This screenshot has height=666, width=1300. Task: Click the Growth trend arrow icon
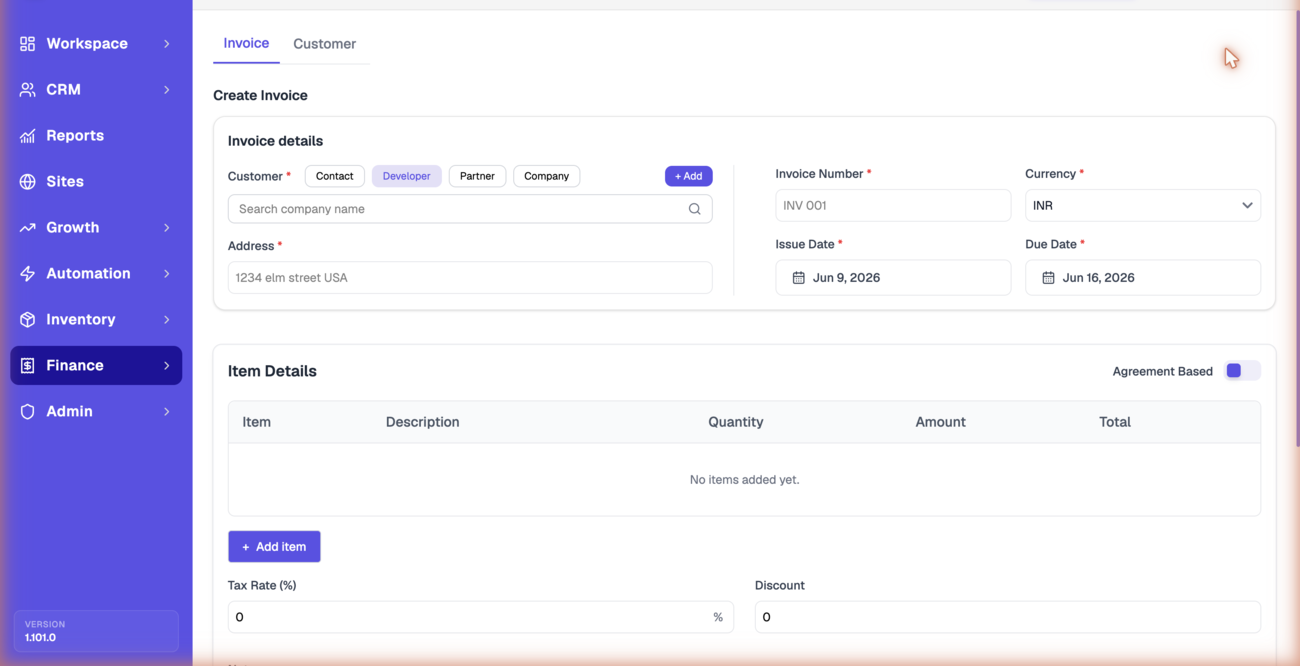coord(27,228)
